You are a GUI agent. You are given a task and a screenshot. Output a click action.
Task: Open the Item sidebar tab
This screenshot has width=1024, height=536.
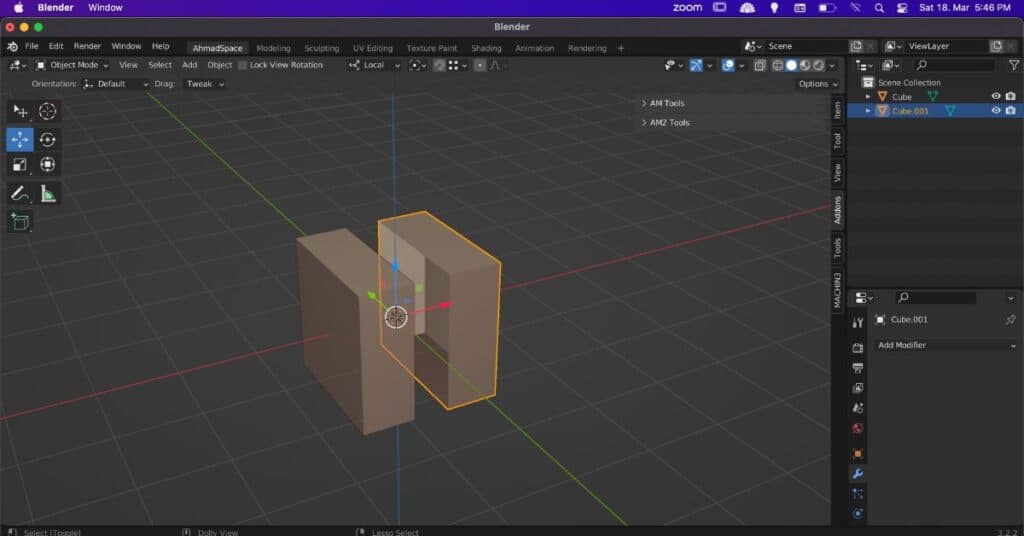click(838, 110)
